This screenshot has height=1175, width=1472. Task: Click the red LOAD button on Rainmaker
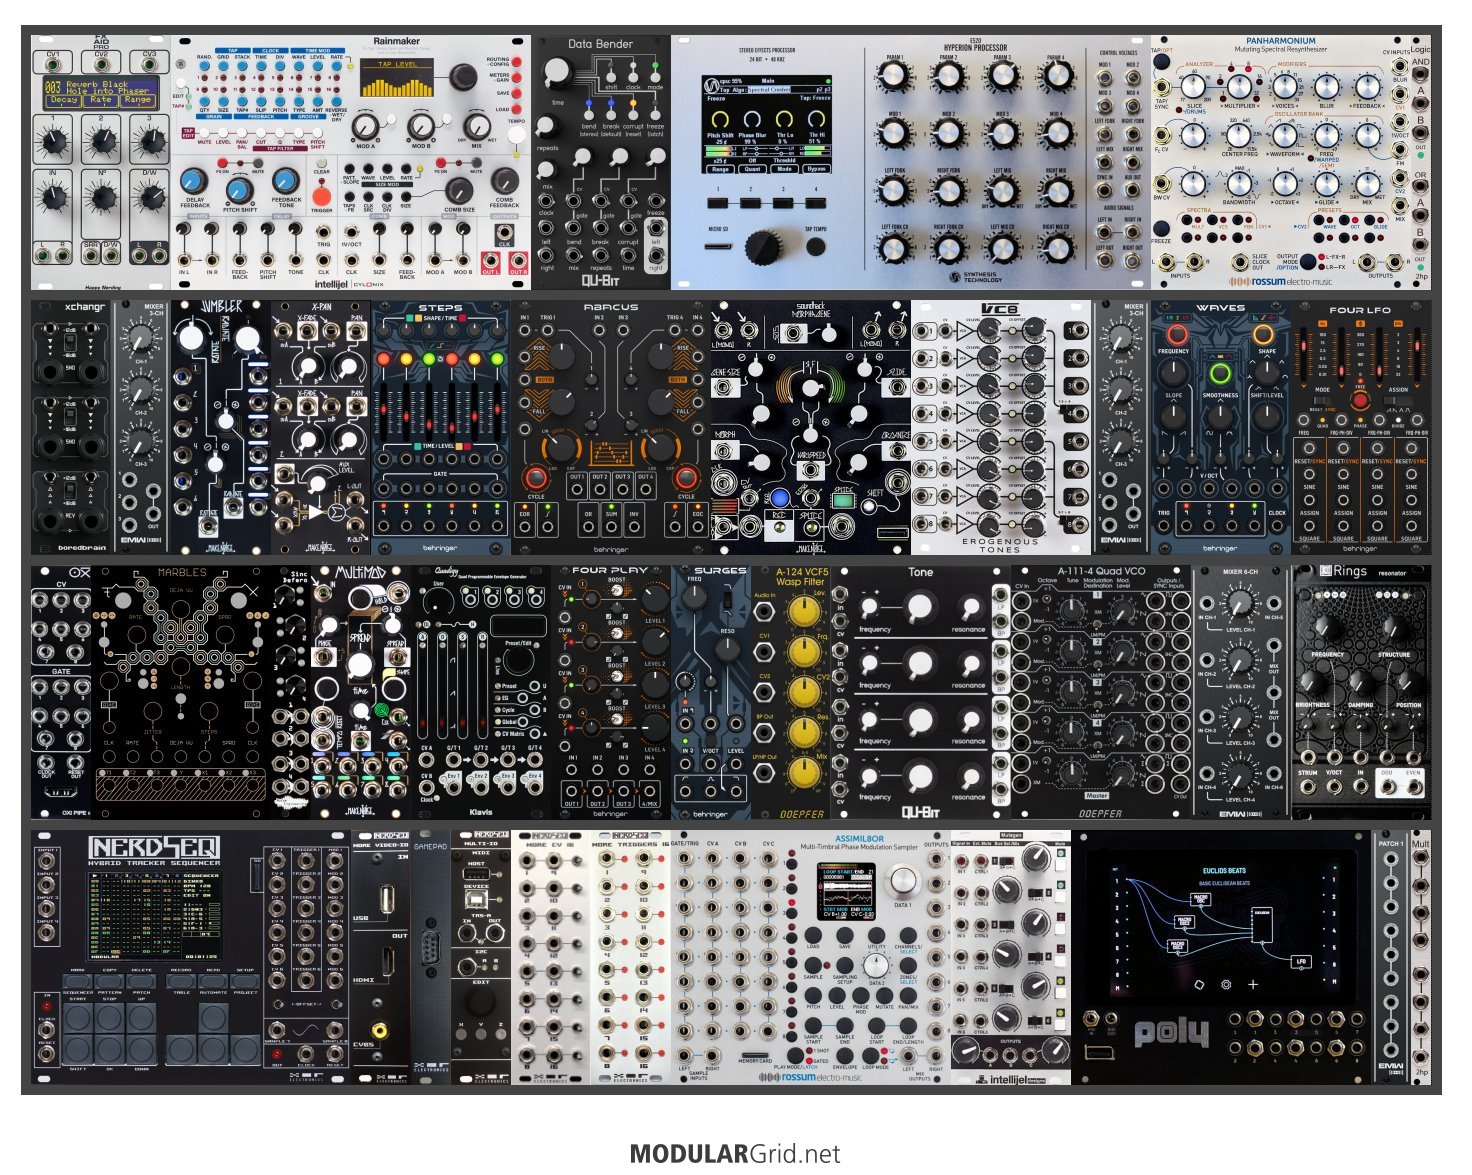point(518,109)
